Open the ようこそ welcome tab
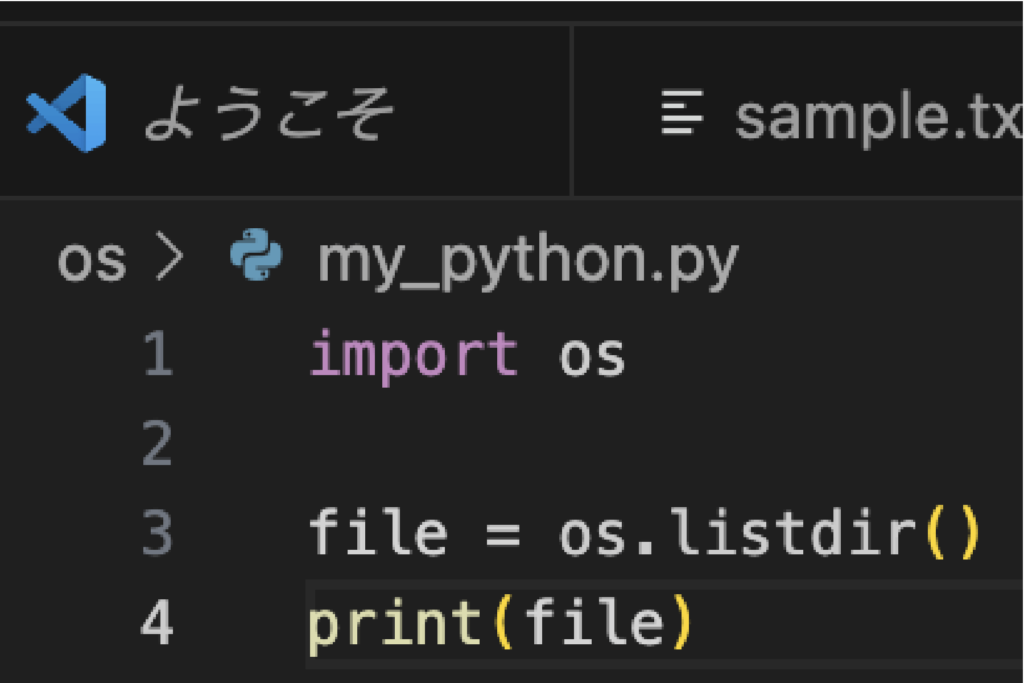Screen dimensions: 1024x683 coord(268,114)
